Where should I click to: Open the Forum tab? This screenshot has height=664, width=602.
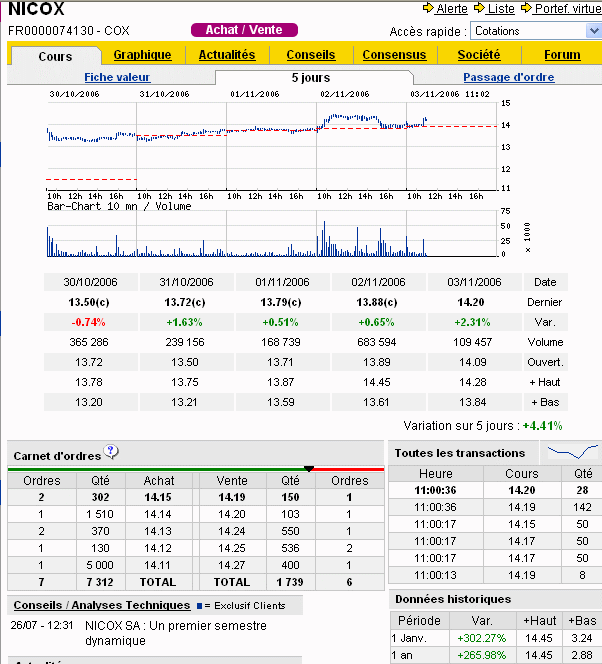point(562,55)
